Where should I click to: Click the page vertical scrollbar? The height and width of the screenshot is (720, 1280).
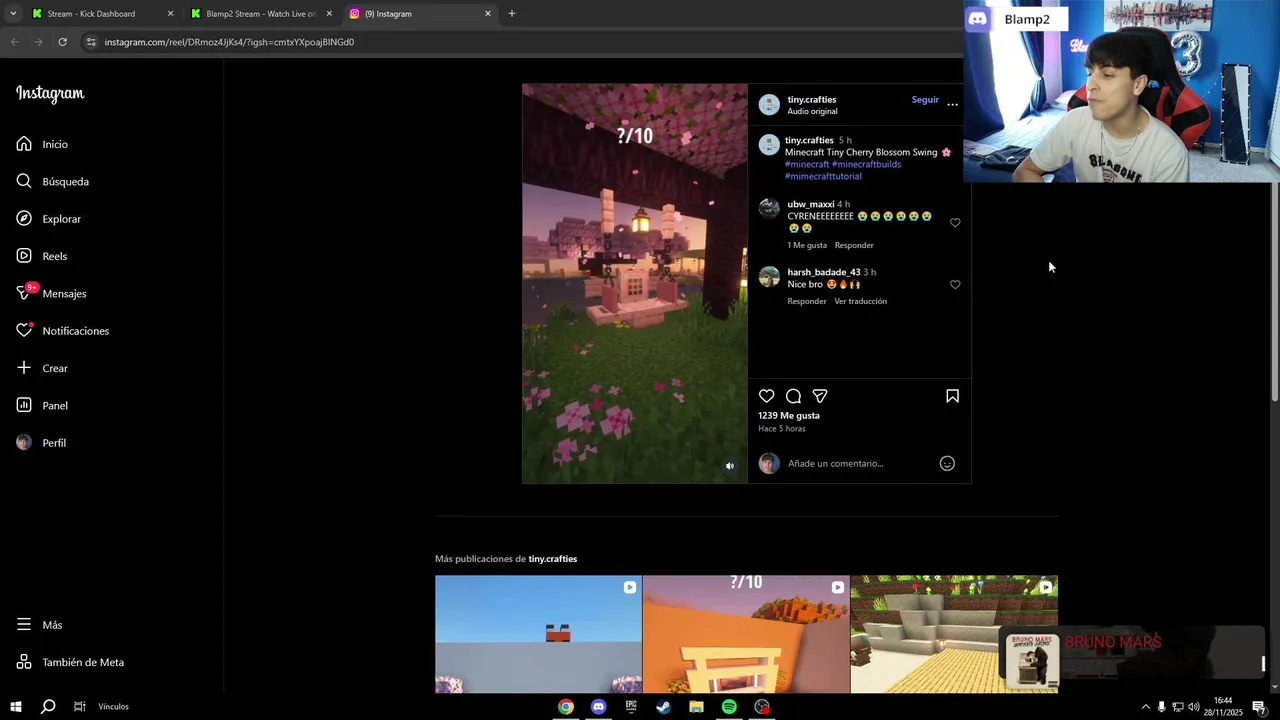pyautogui.click(x=1274, y=292)
